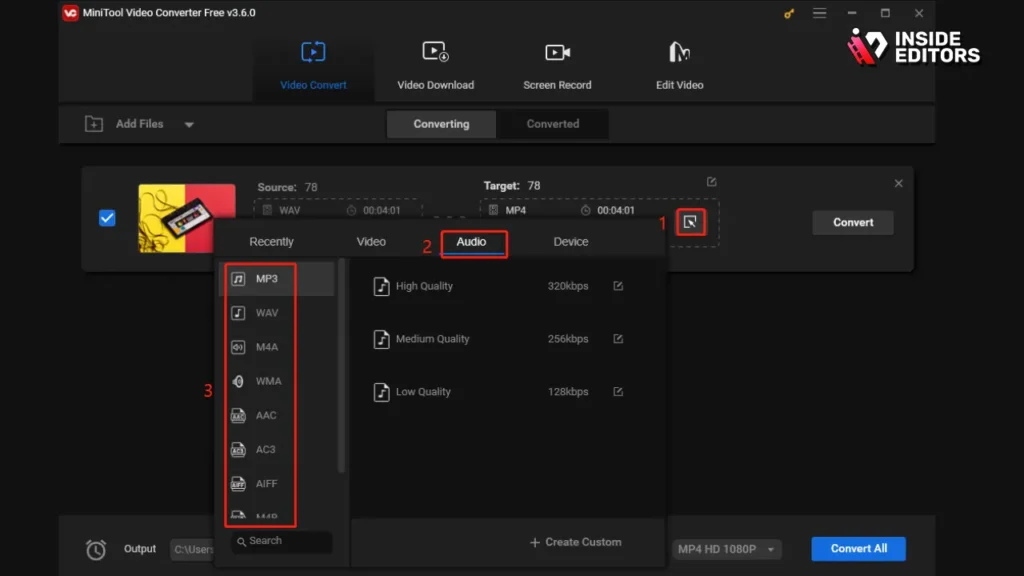
Task: Select the Video format tab
Action: 371,242
